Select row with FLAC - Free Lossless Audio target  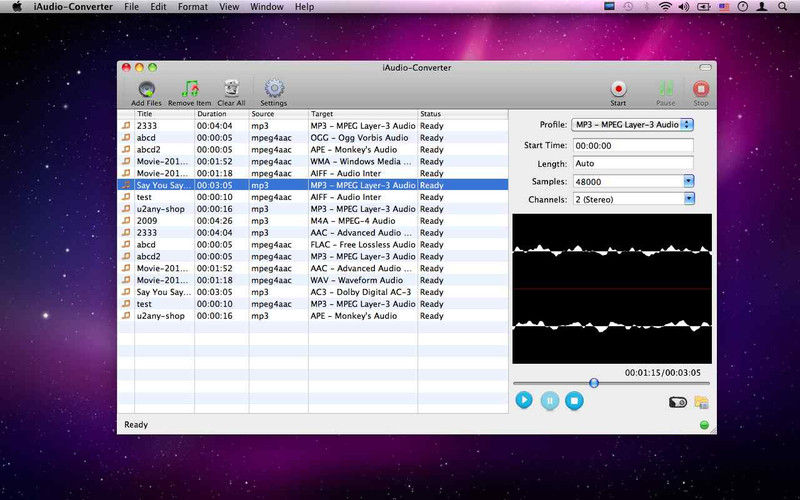click(313, 244)
